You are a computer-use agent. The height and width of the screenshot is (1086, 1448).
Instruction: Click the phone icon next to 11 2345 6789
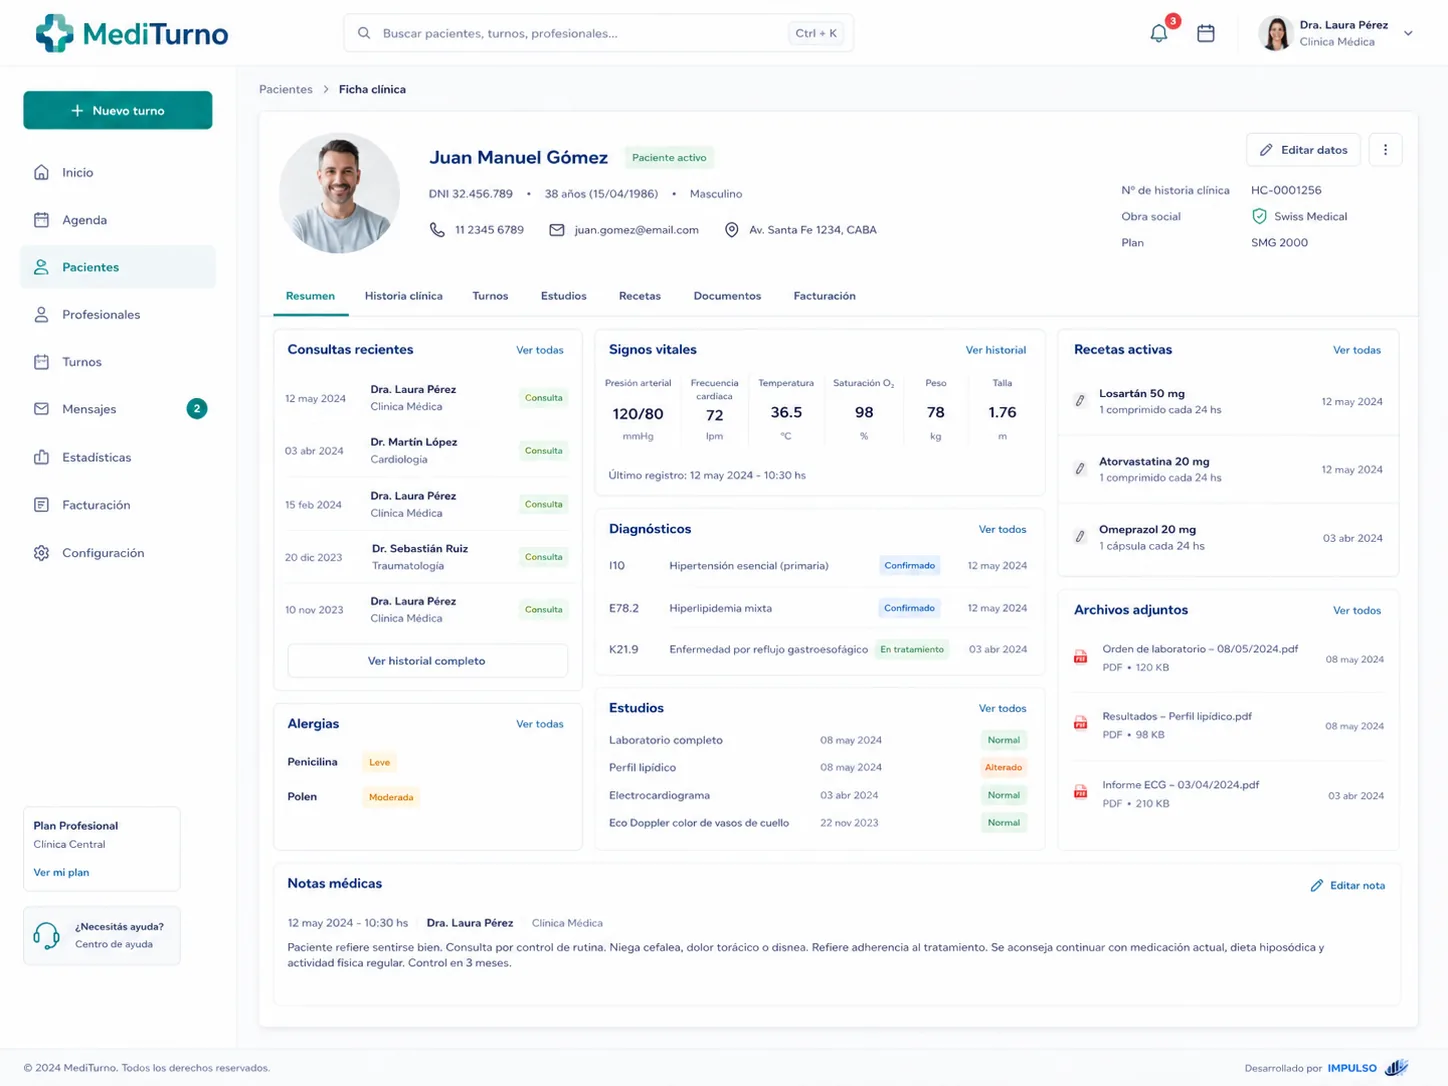click(437, 230)
